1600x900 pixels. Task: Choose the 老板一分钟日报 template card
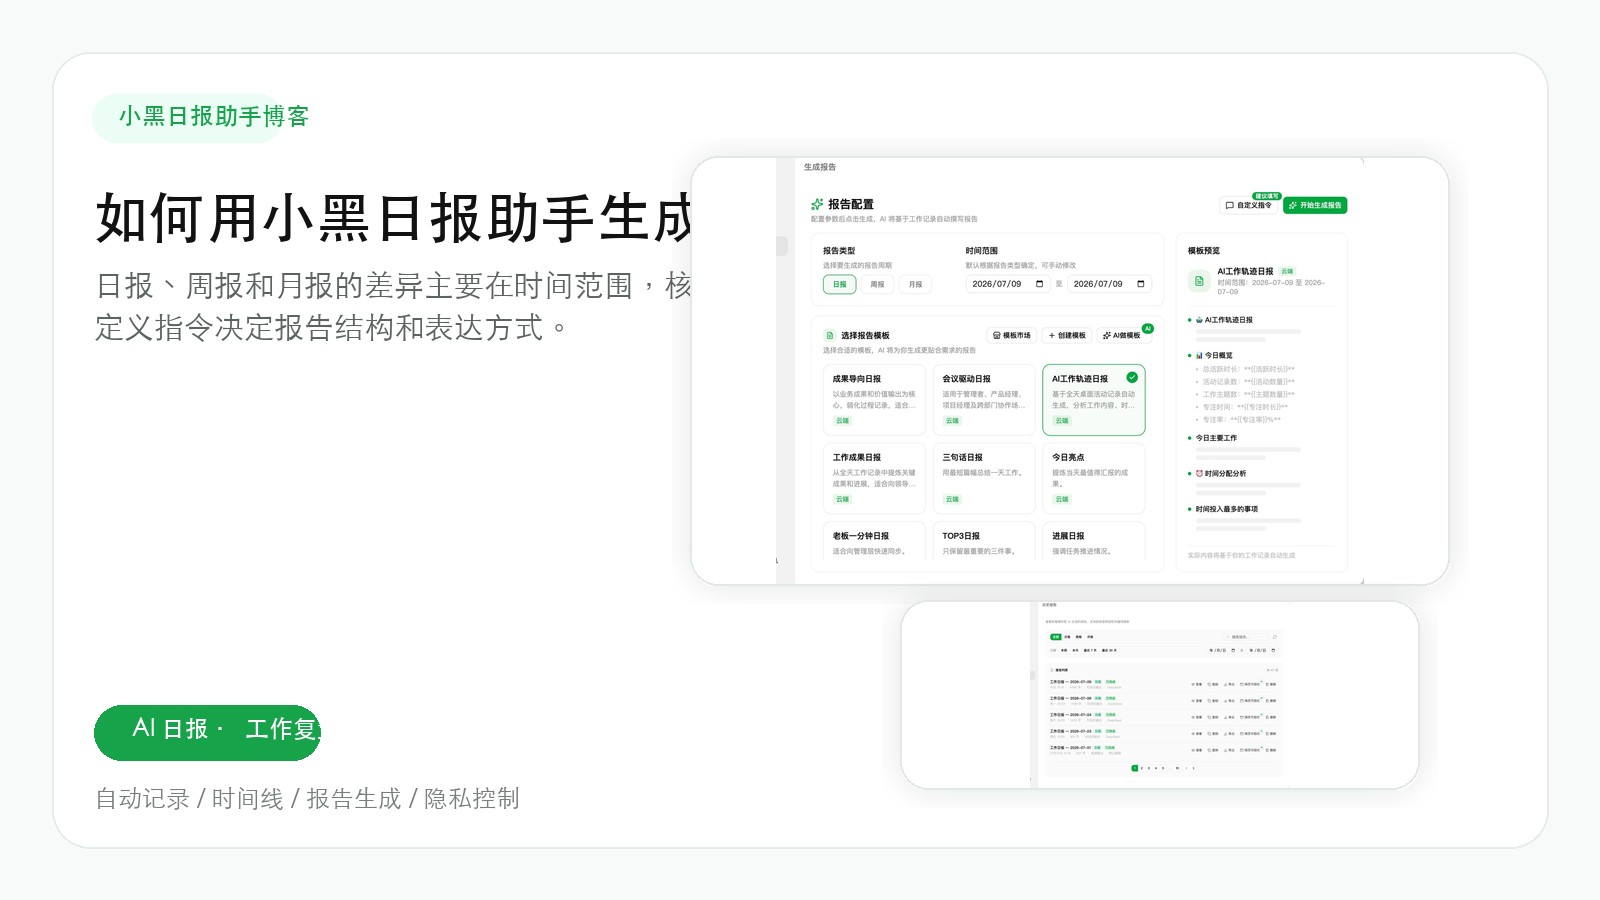pyautogui.click(x=874, y=543)
